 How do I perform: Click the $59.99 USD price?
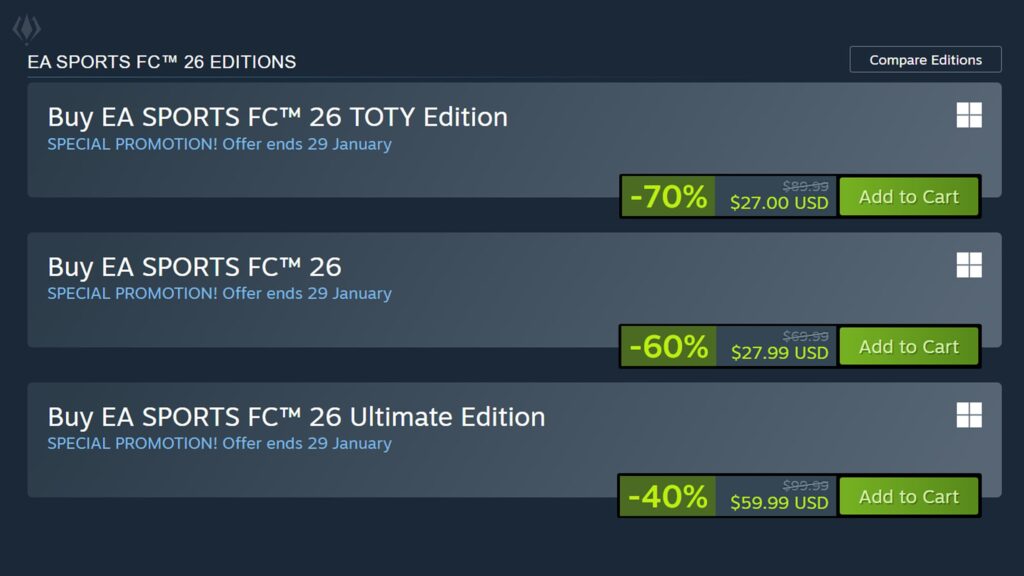pos(779,503)
